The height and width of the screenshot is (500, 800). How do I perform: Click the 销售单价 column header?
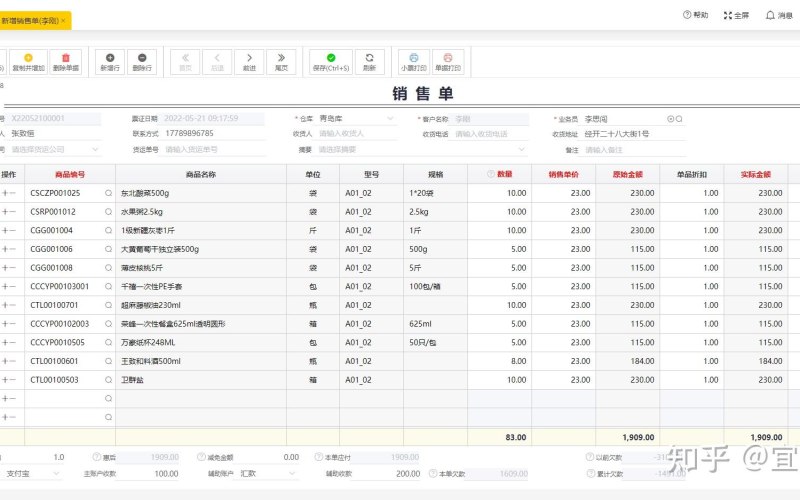pyautogui.click(x=563, y=174)
